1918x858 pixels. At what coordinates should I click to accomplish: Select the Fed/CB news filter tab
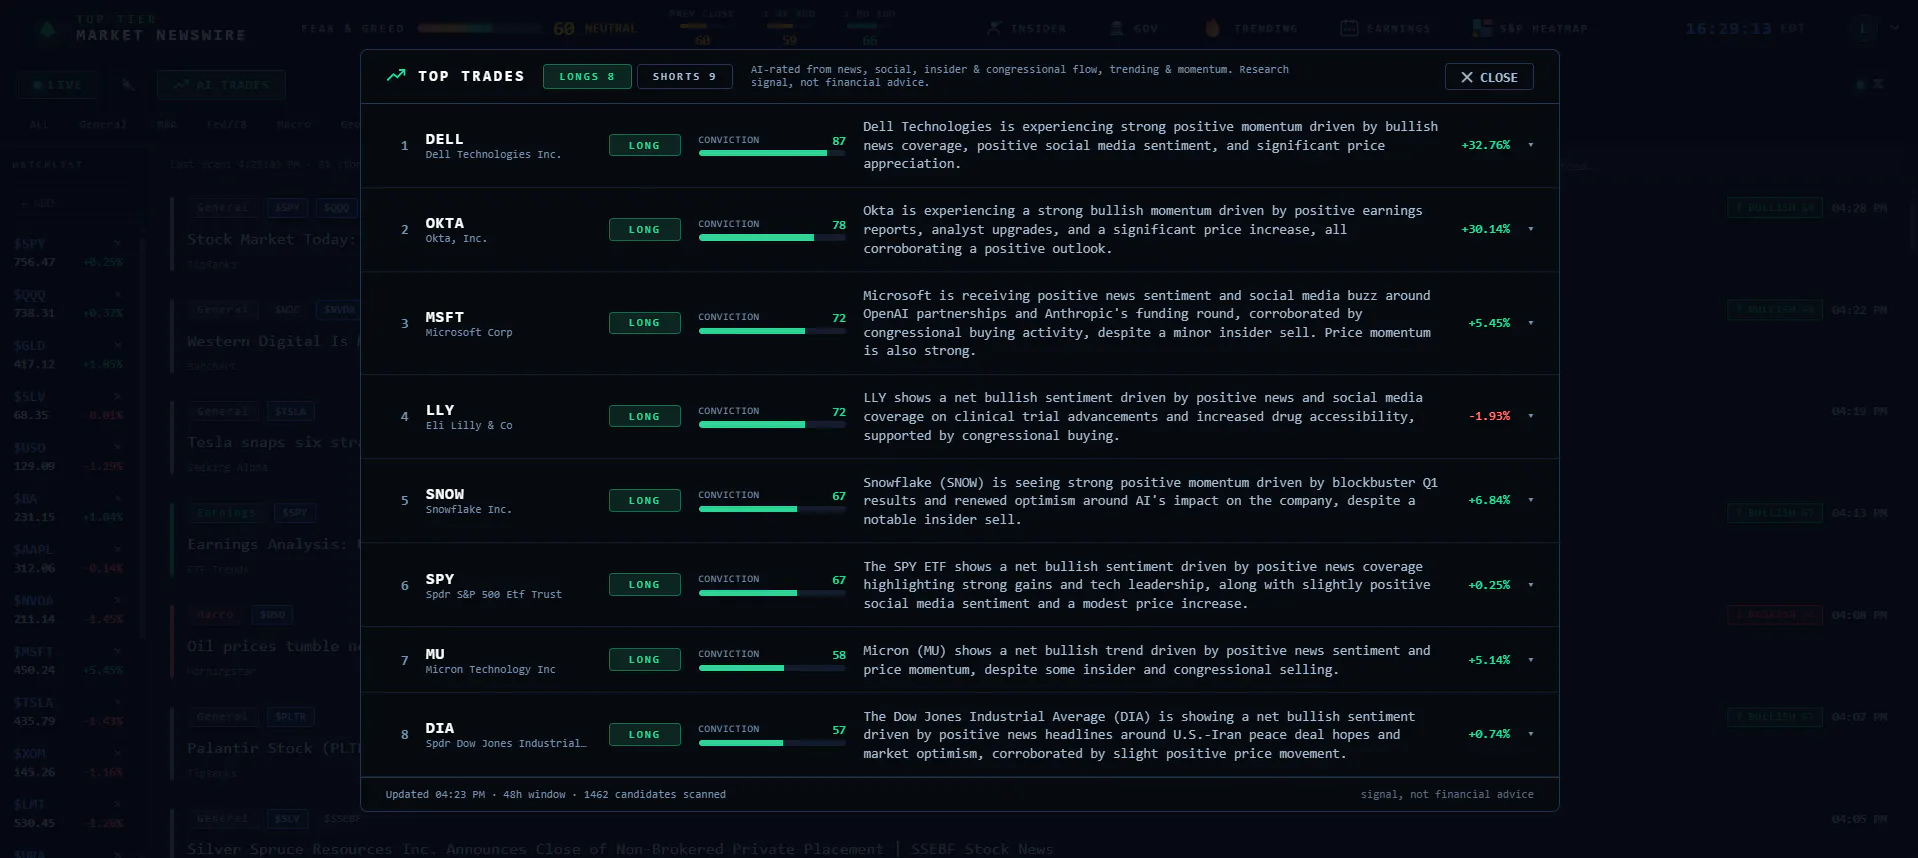(226, 125)
